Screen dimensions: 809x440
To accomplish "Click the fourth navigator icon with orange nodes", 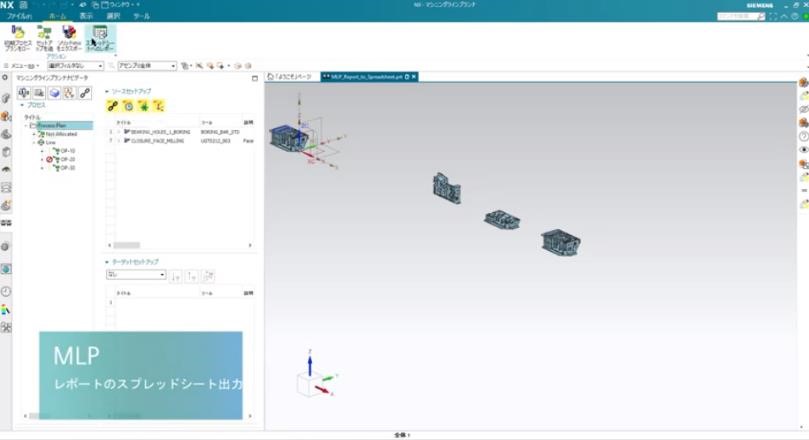I will pyautogui.click(x=69, y=93).
